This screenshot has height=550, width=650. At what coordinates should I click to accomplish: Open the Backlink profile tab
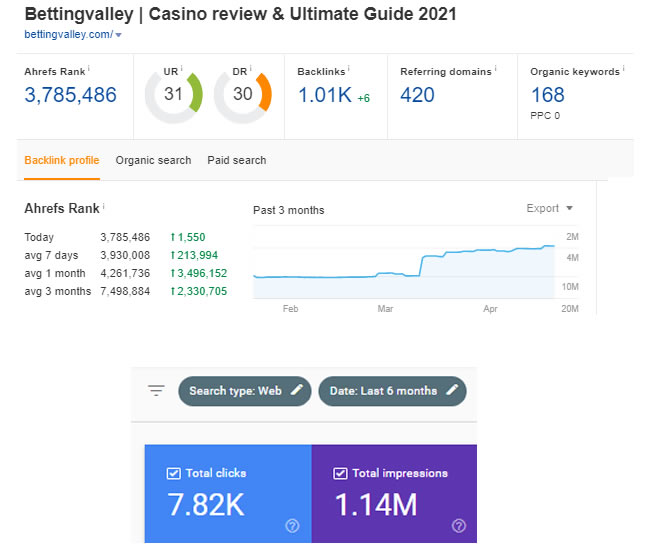click(x=61, y=160)
